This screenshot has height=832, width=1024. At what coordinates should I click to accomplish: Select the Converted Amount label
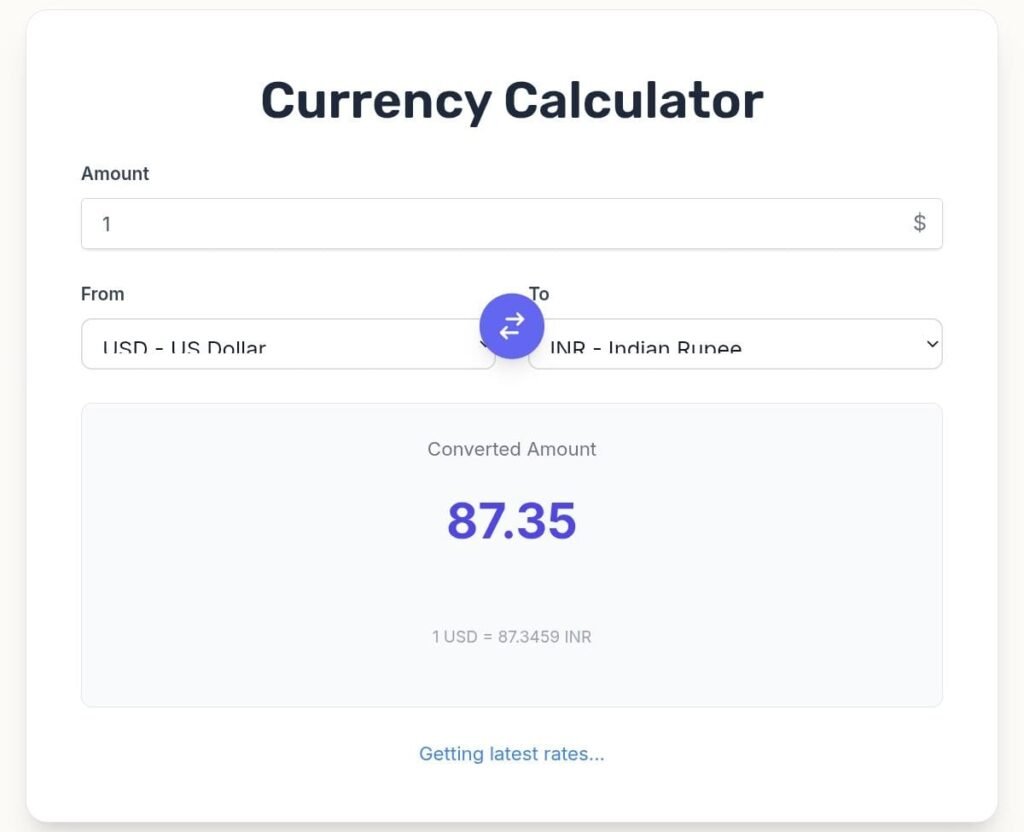pyautogui.click(x=511, y=449)
